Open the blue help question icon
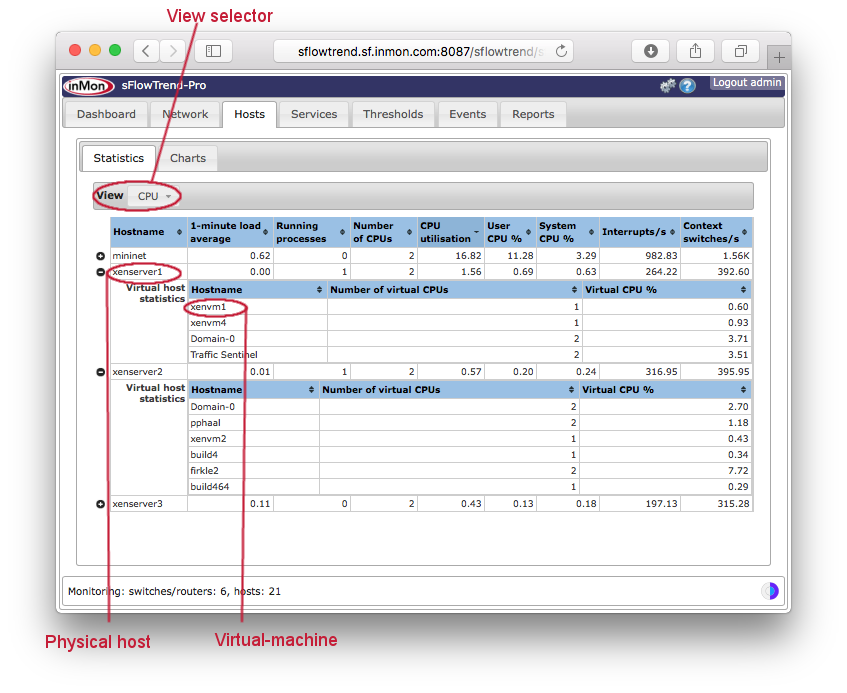Viewport: 847px width, 693px height. (x=687, y=86)
